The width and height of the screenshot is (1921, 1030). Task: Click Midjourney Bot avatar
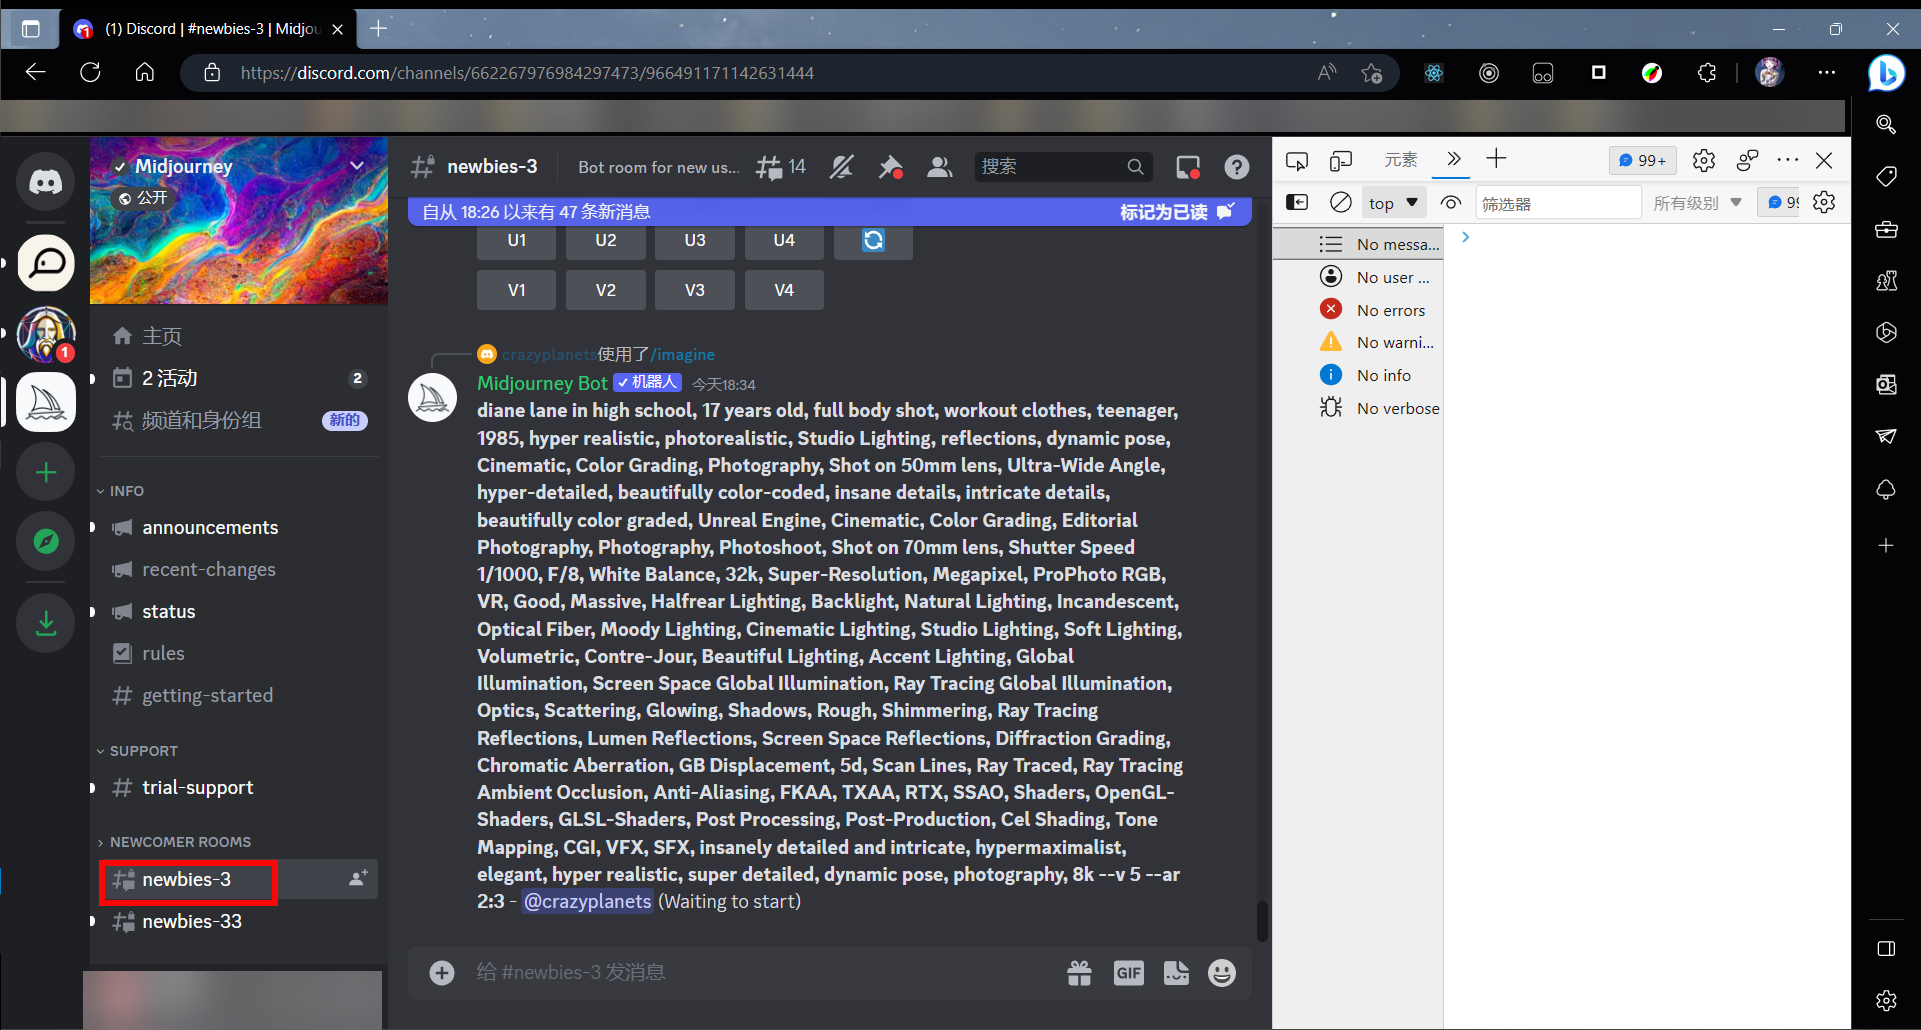pos(433,398)
